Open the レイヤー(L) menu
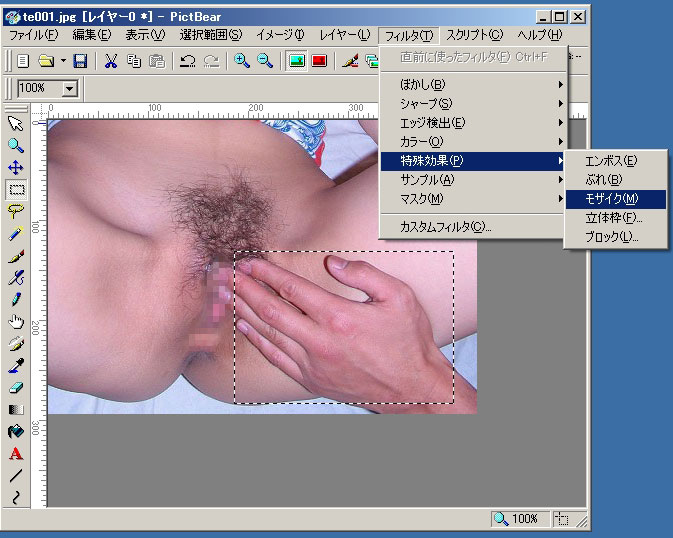 (x=345, y=35)
